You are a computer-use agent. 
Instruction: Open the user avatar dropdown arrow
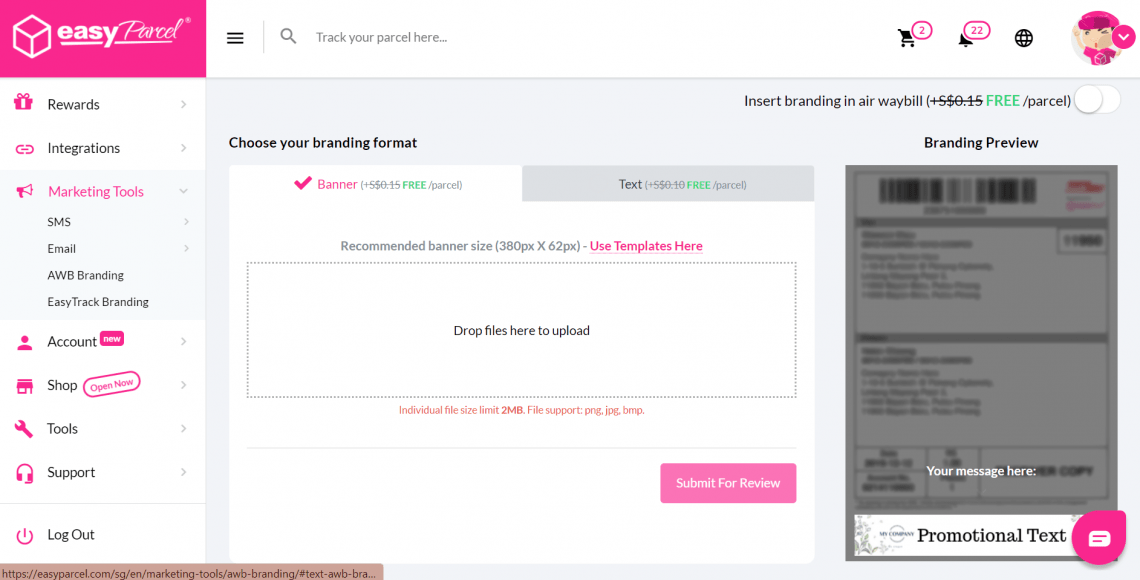1123,35
